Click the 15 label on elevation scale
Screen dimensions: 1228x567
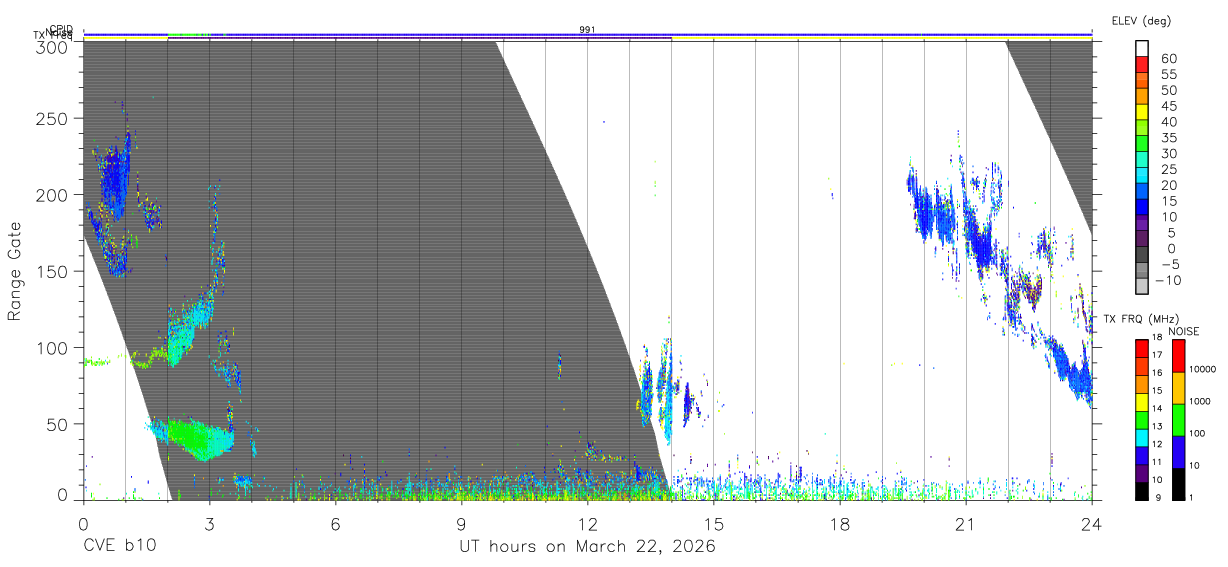(1168, 201)
